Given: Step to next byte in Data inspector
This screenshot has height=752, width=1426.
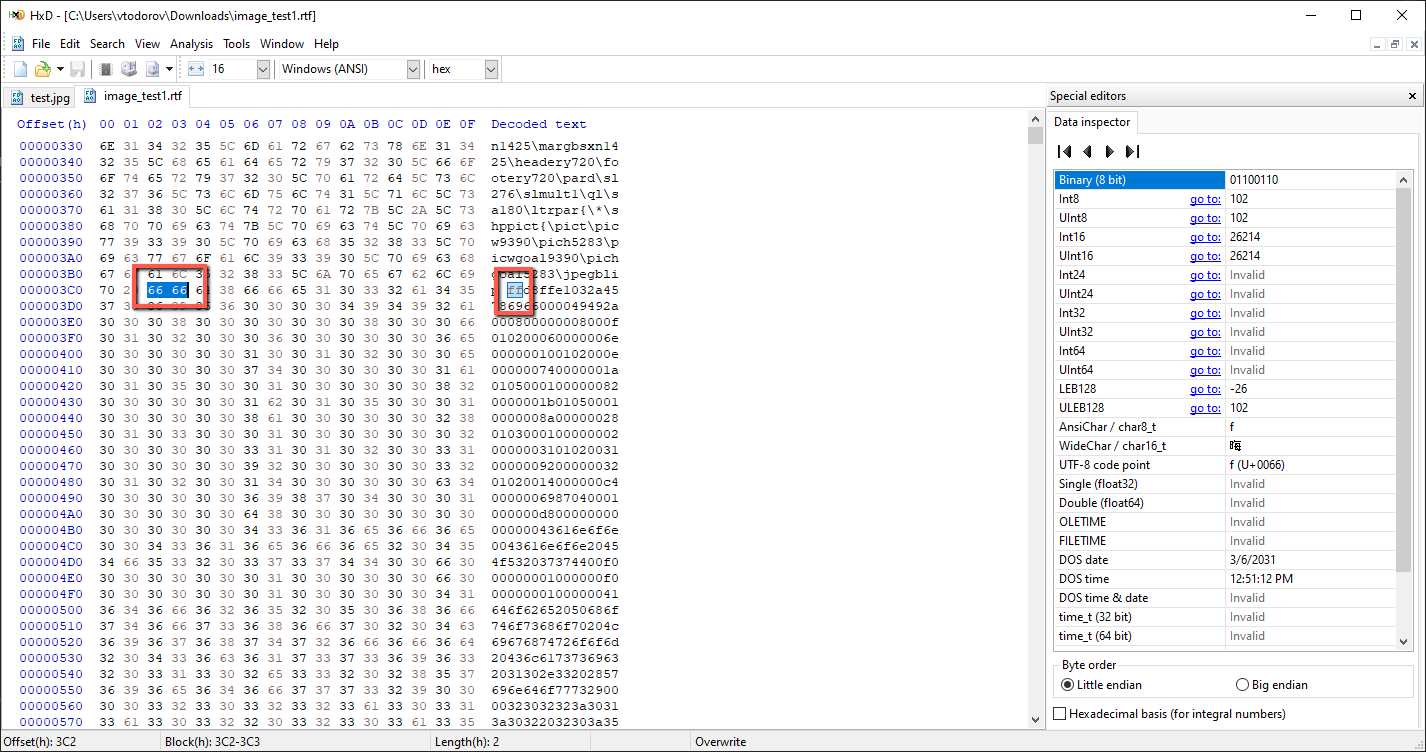Looking at the screenshot, I should tap(1109, 152).
